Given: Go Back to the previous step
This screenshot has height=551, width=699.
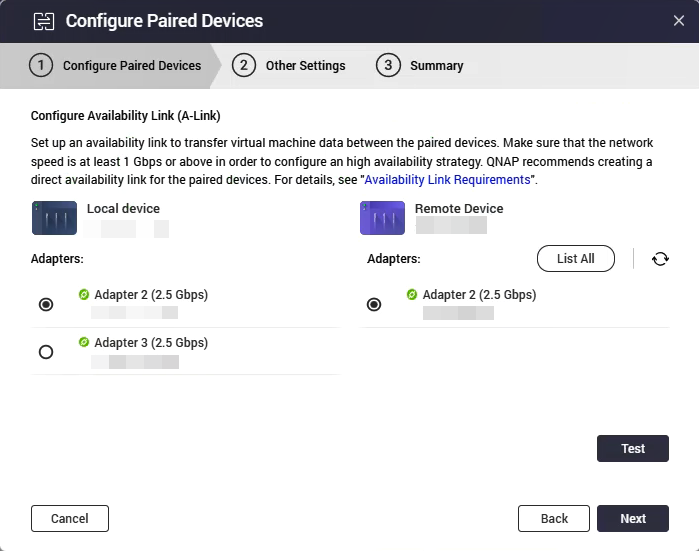Looking at the screenshot, I should tap(553, 519).
